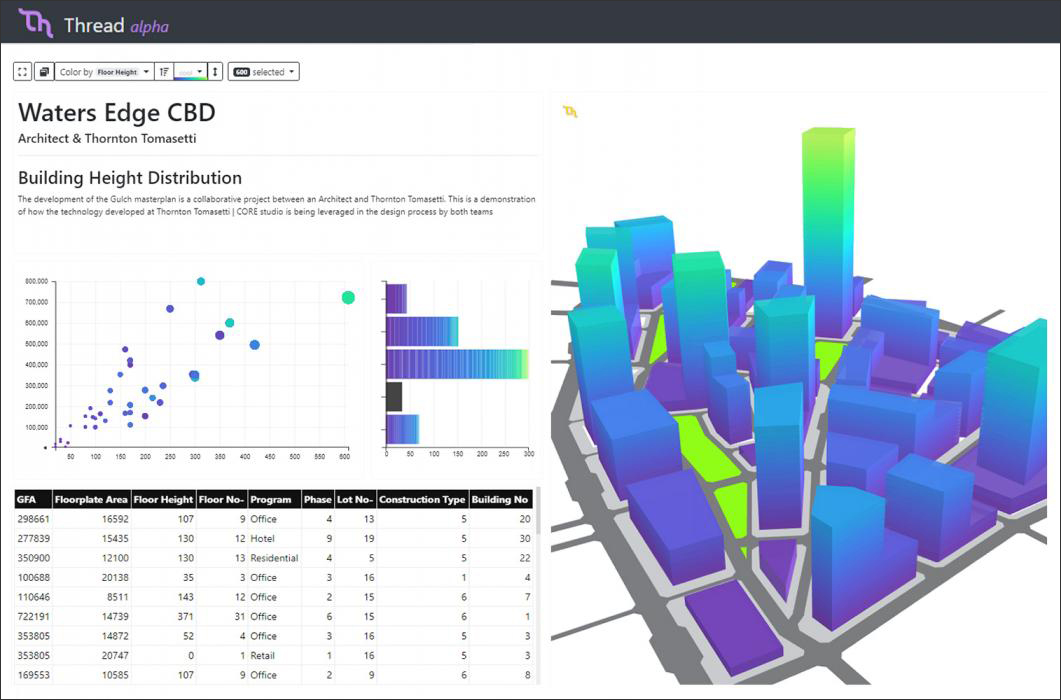Click the Floor Height column header
Image resolution: width=1061 pixels, height=700 pixels.
click(163, 500)
